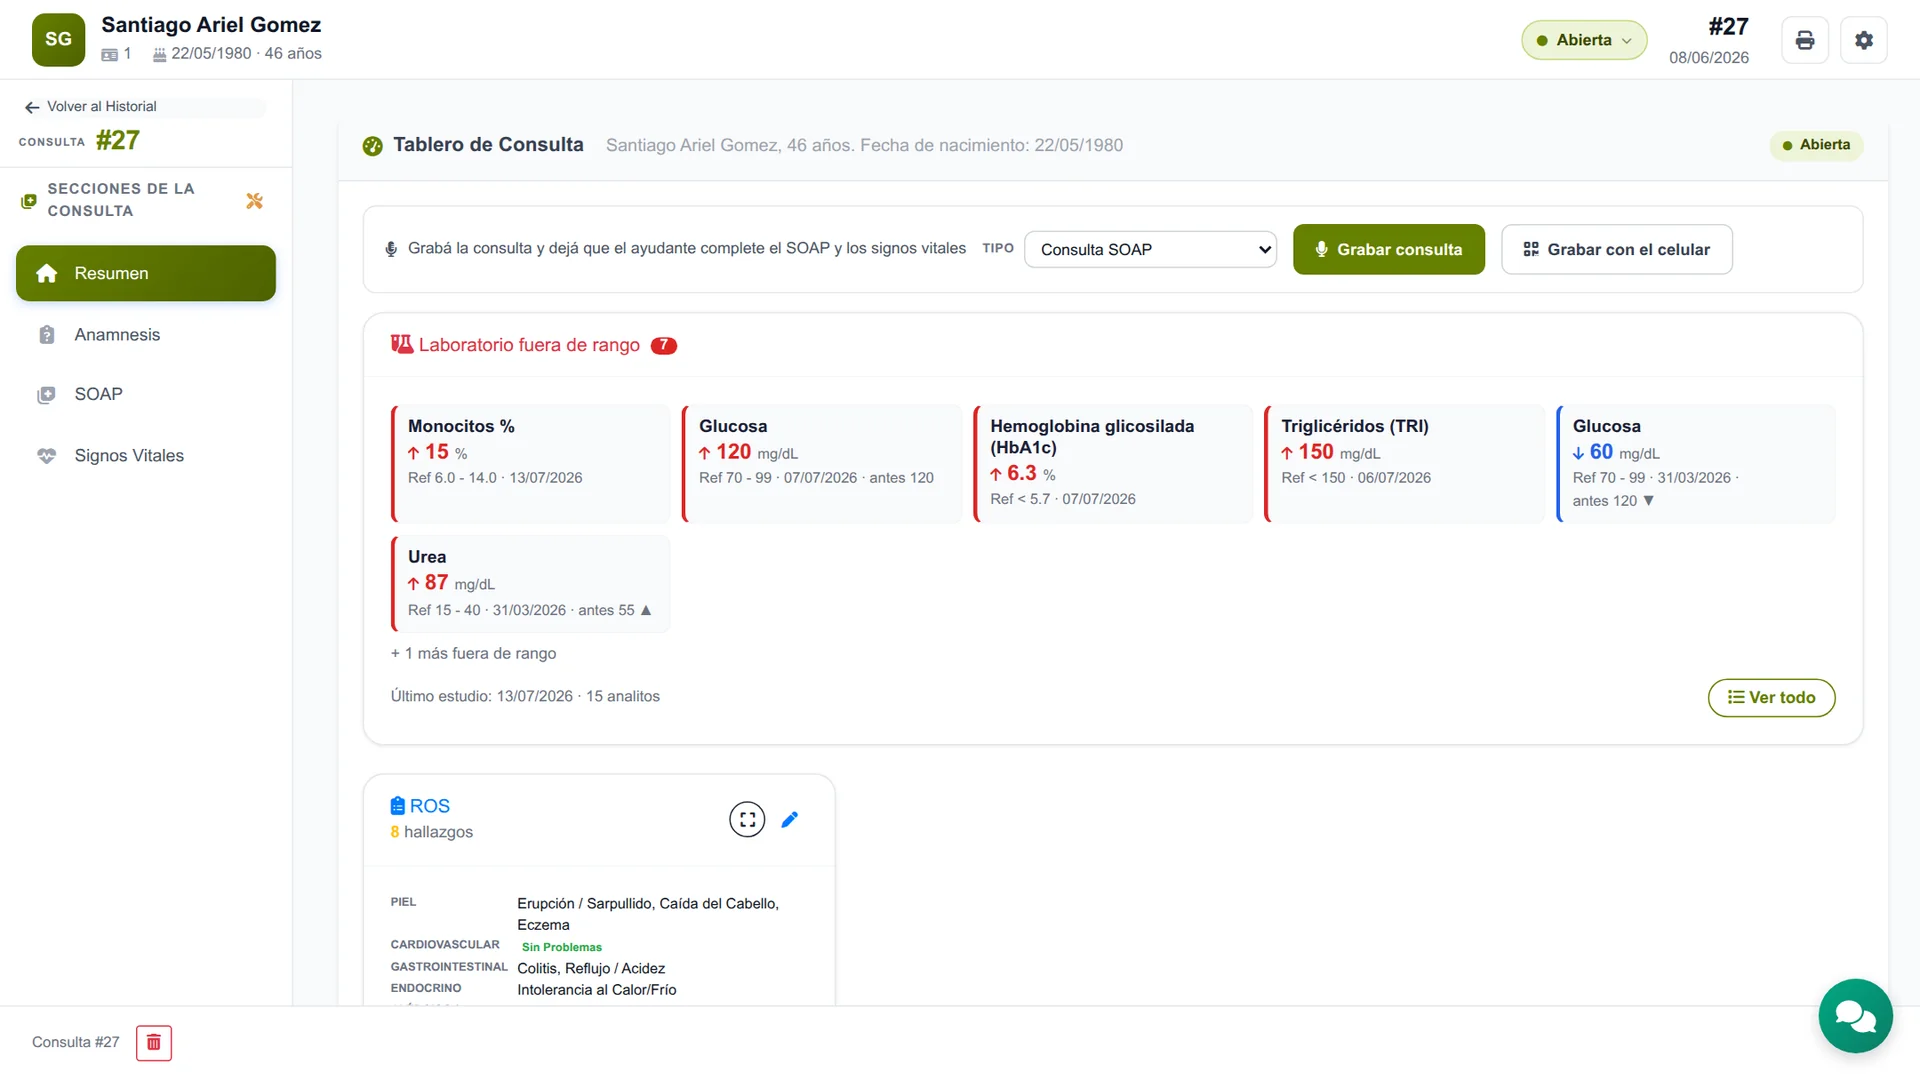Select the Resumen sidebar item
1920x1080 pixels.
tap(146, 273)
